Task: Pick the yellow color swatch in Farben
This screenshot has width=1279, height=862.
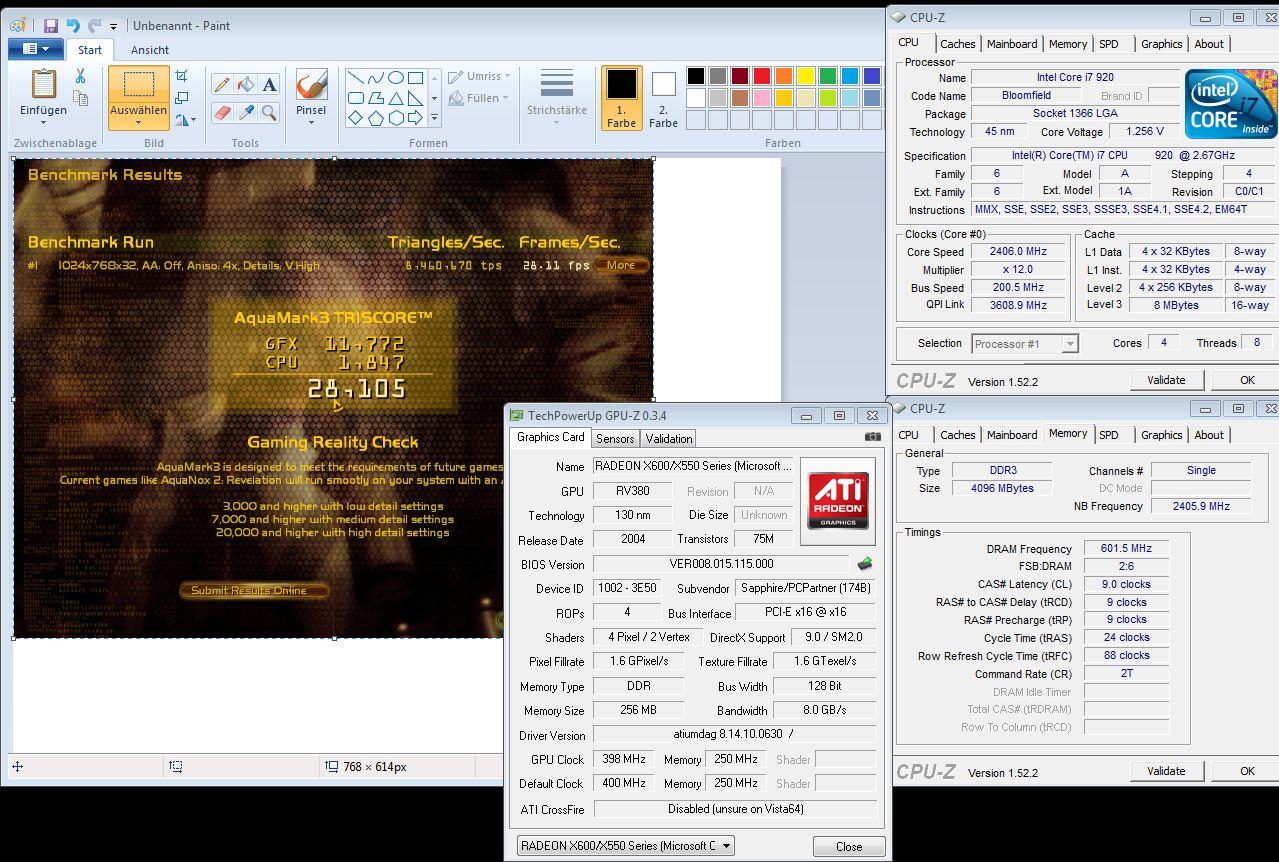Action: (806, 76)
